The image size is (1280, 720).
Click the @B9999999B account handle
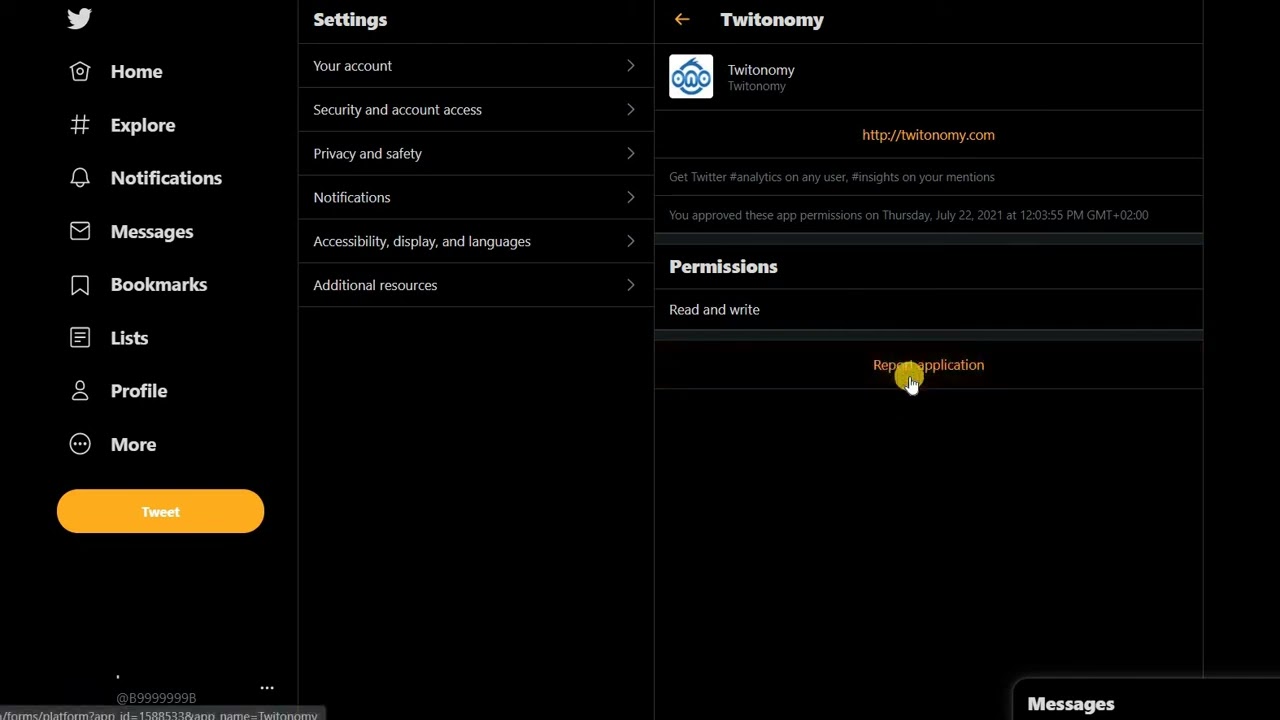click(x=156, y=698)
